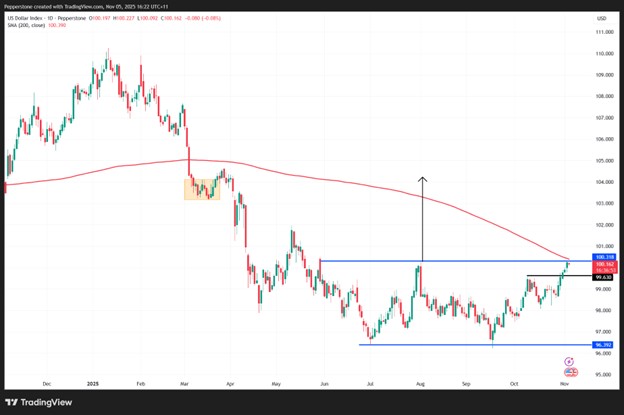Image resolution: width=624 pixels, height=415 pixels.
Task: Click the US flag economic event icon
Action: pyautogui.click(x=569, y=372)
